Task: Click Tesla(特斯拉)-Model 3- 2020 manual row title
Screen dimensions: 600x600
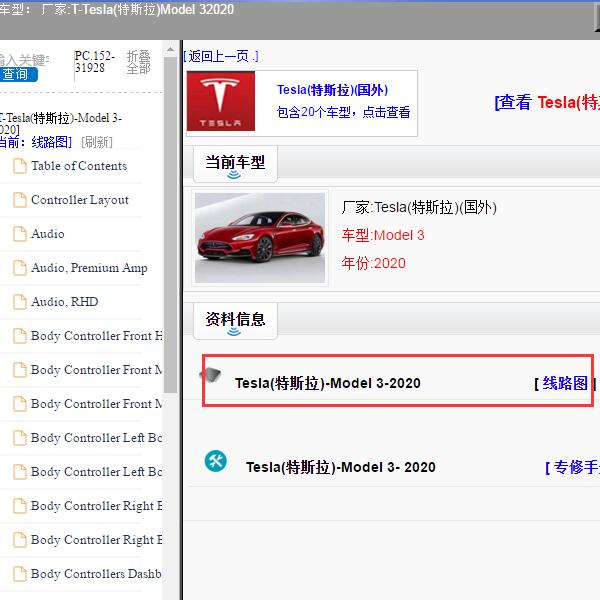Action: (x=341, y=467)
